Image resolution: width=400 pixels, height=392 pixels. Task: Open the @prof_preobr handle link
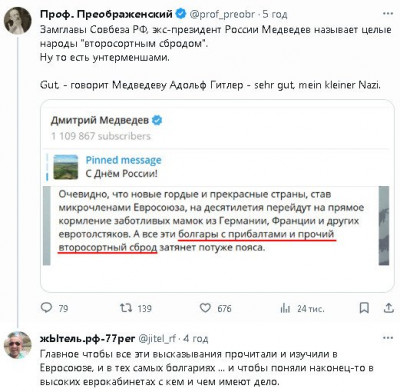tap(222, 14)
